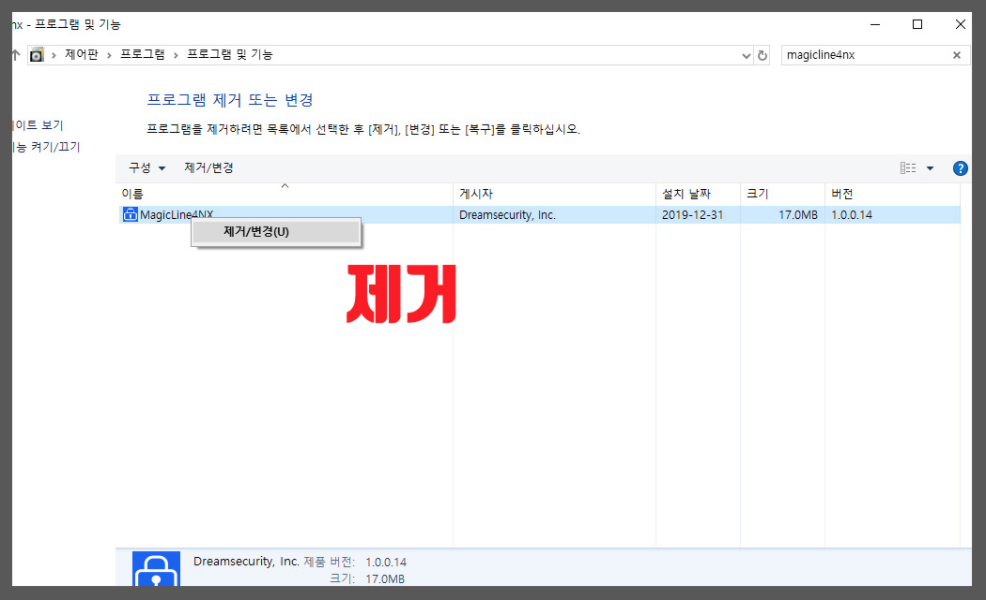Open the 기능 켜기/끄기 sidebar link
Image resolution: width=986 pixels, height=604 pixels.
pyautogui.click(x=47, y=147)
